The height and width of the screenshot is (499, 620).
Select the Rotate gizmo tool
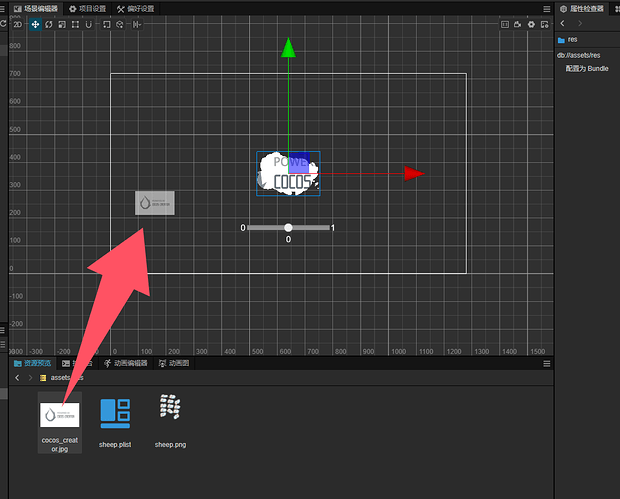click(49, 25)
